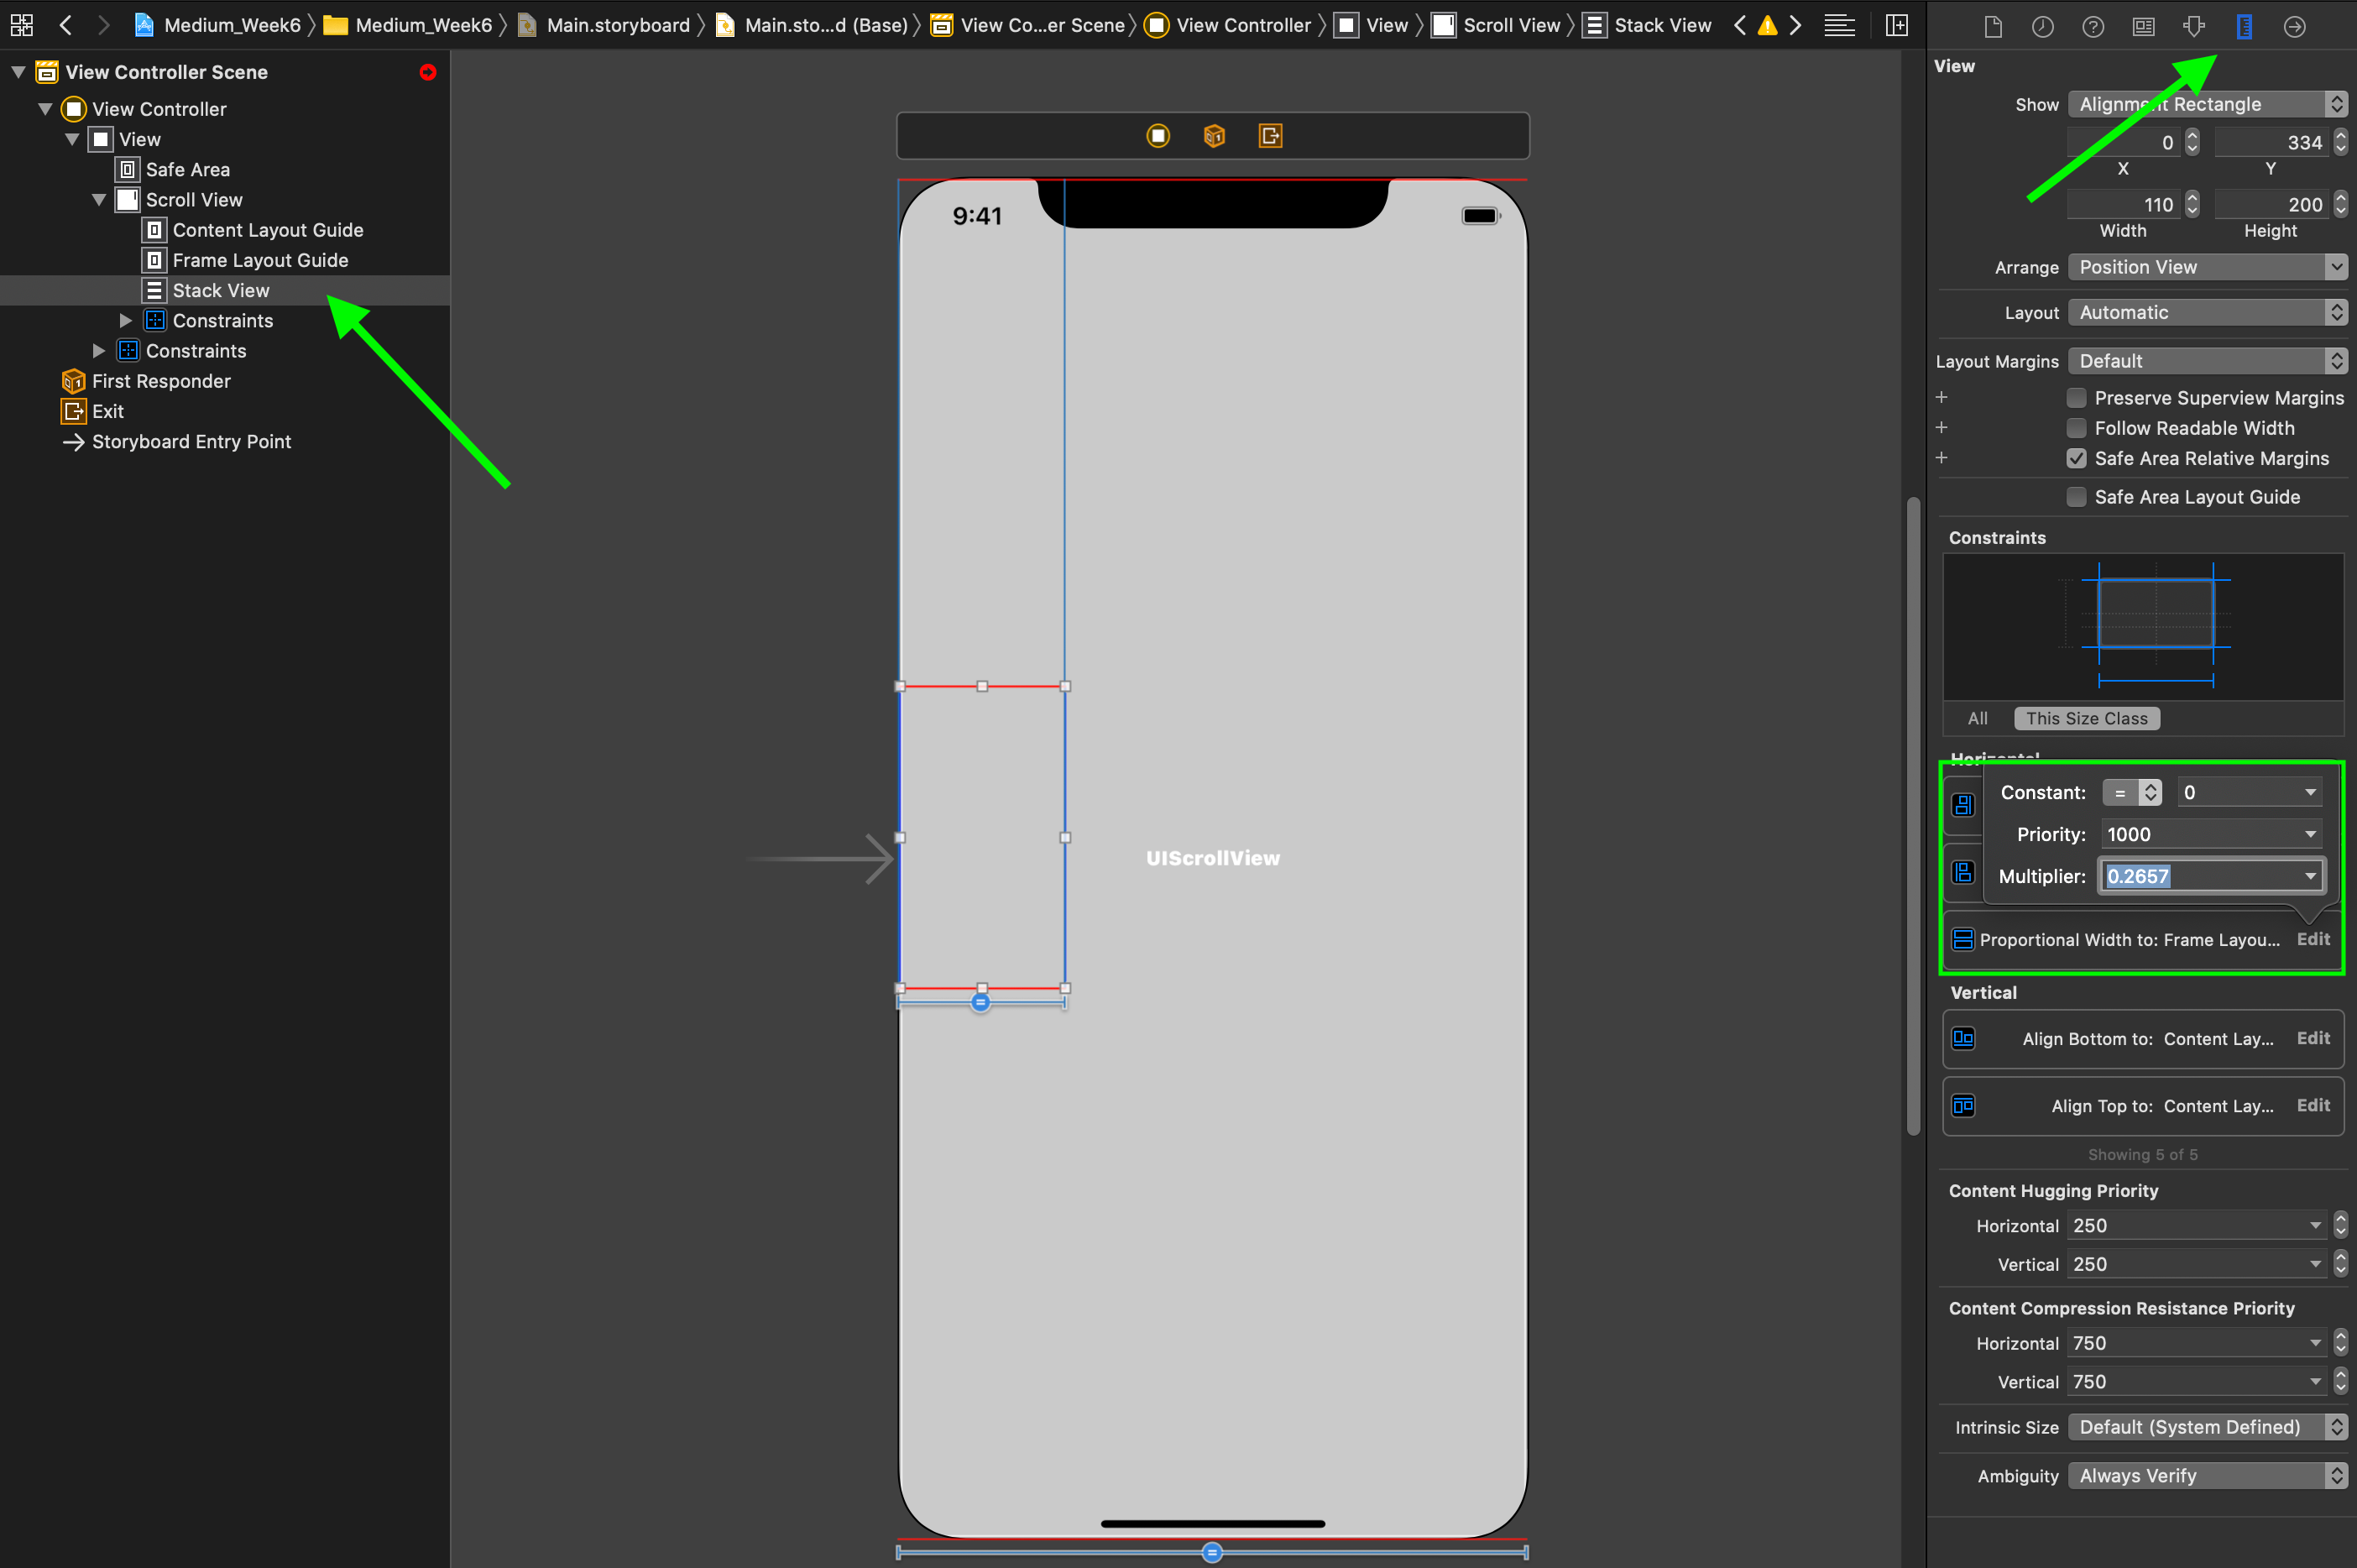
Task: Enable the Preserve Superview Margins checkbox
Action: [2077, 397]
